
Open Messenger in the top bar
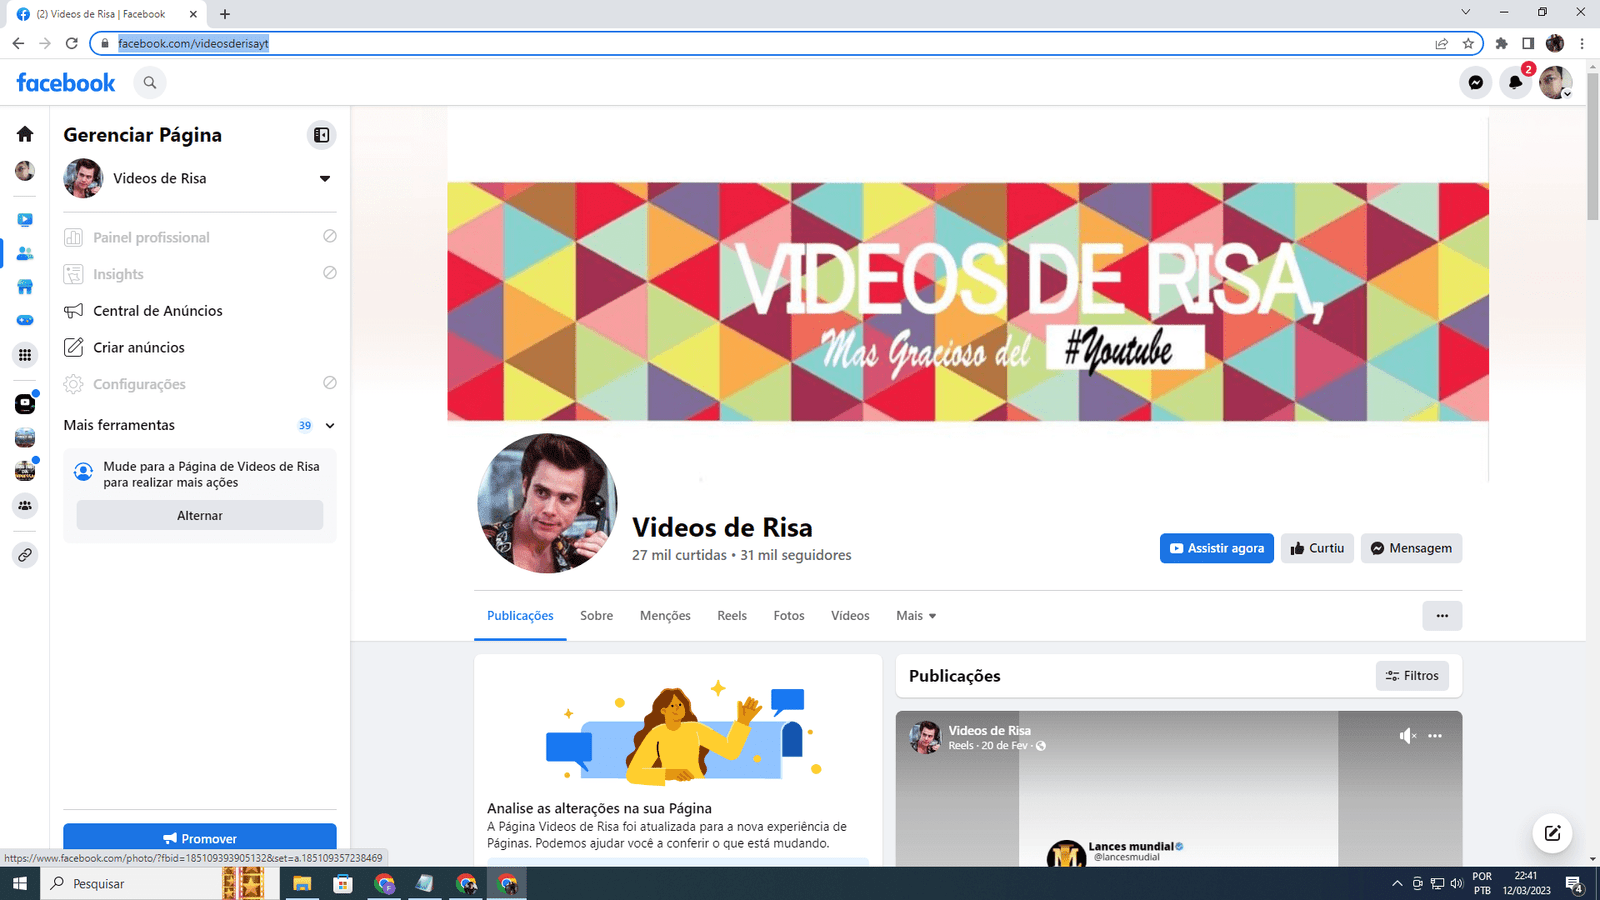[1476, 83]
